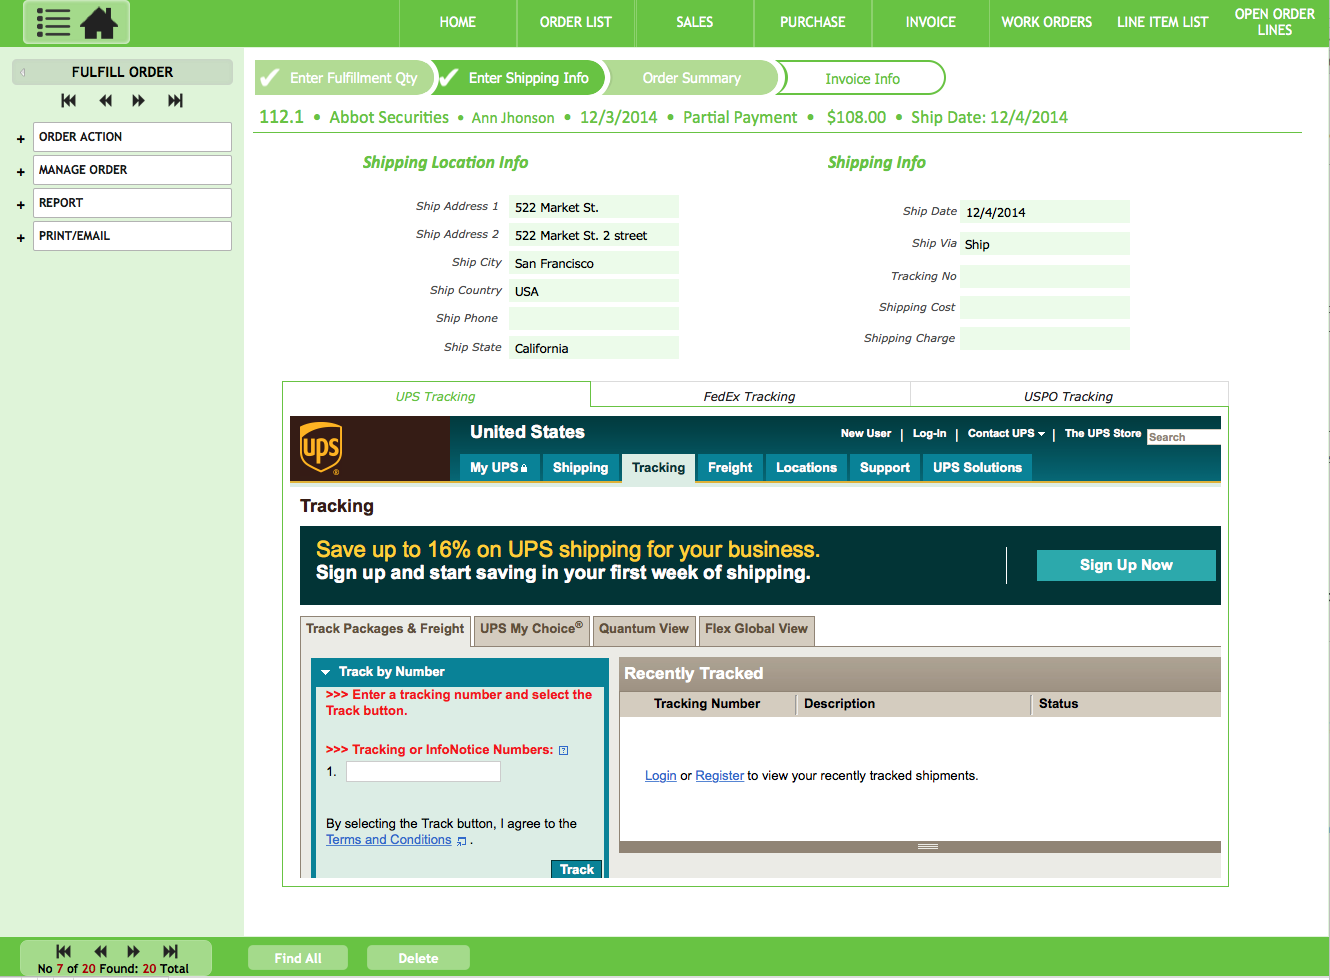1330x980 pixels.
Task: Switch to USPO Tracking tab
Action: click(x=1068, y=396)
